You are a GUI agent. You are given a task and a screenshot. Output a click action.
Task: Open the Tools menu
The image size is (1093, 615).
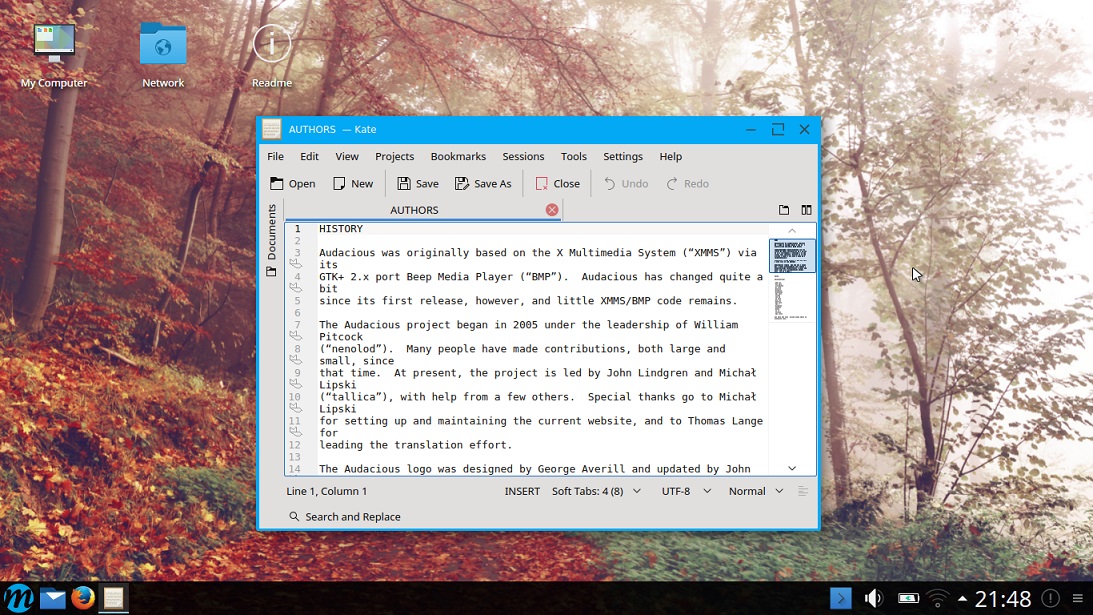point(574,156)
